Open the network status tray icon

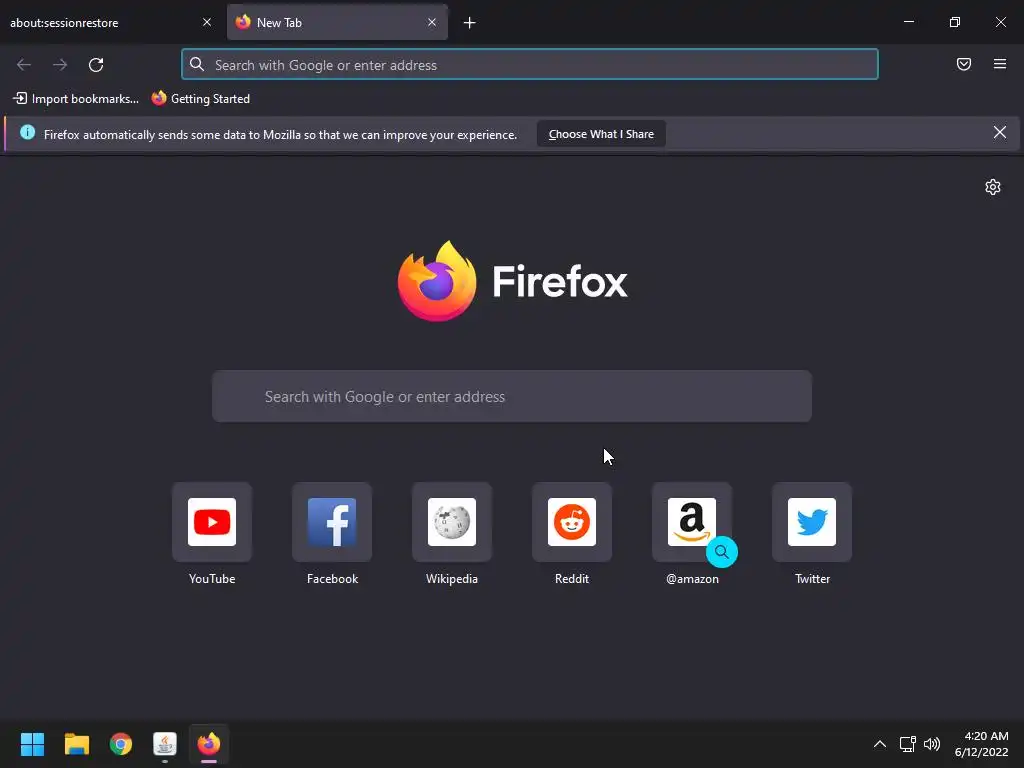pyautogui.click(x=907, y=744)
